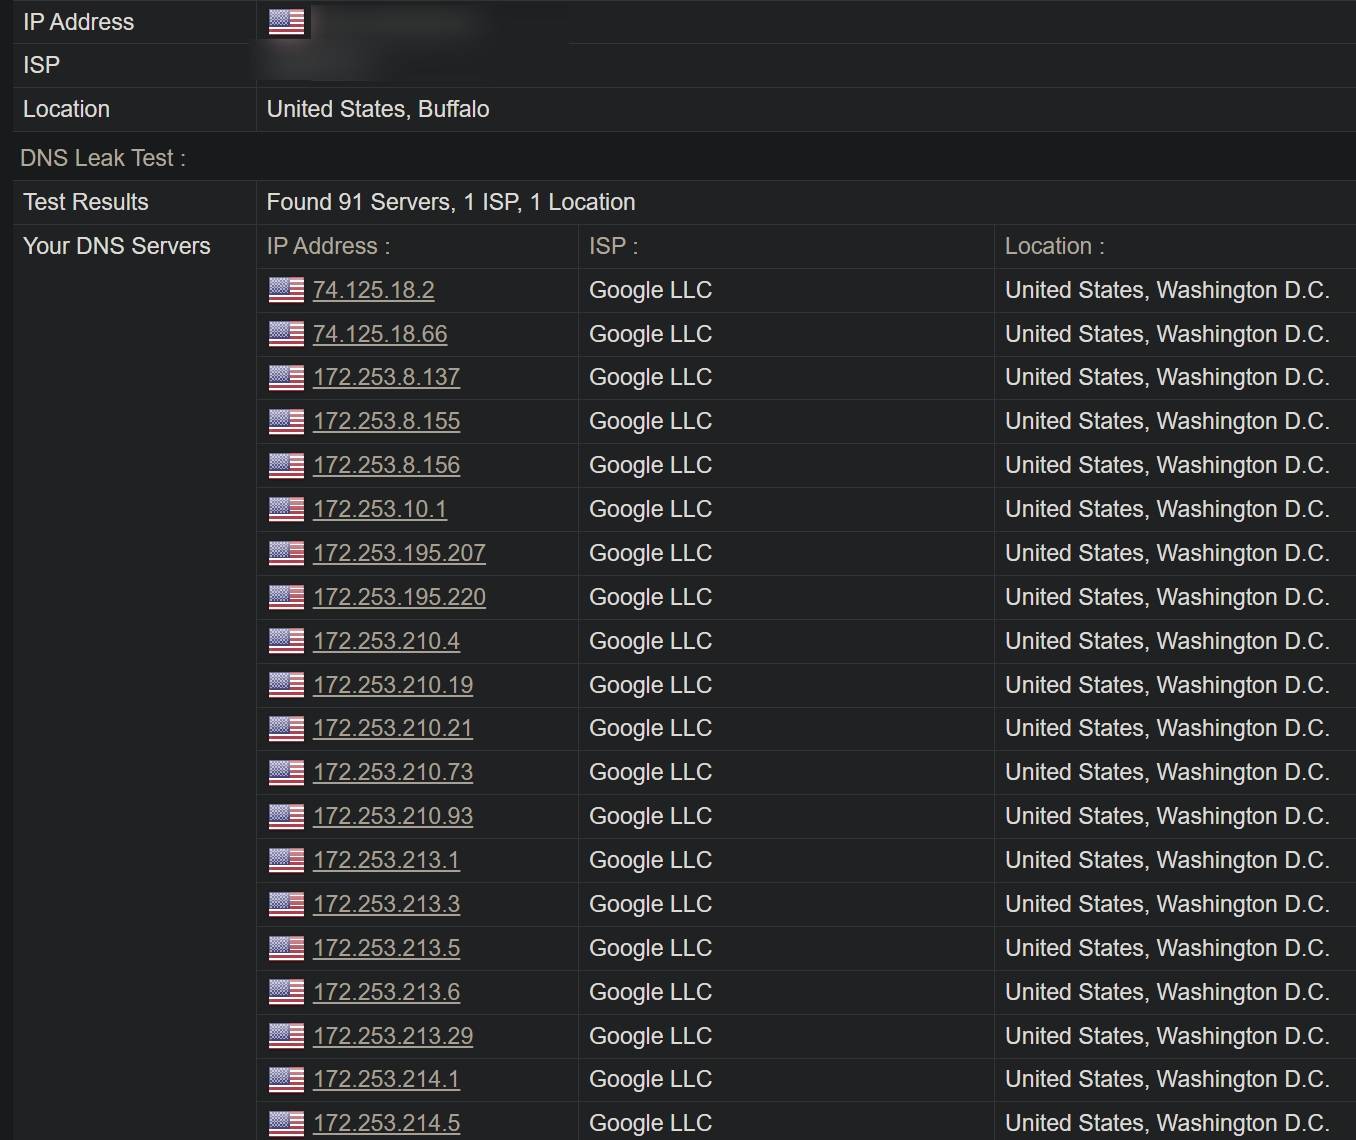Screen dimensions: 1356x1140
Task: Open IP link 172.253.214.5
Action: pyautogui.click(x=386, y=1123)
